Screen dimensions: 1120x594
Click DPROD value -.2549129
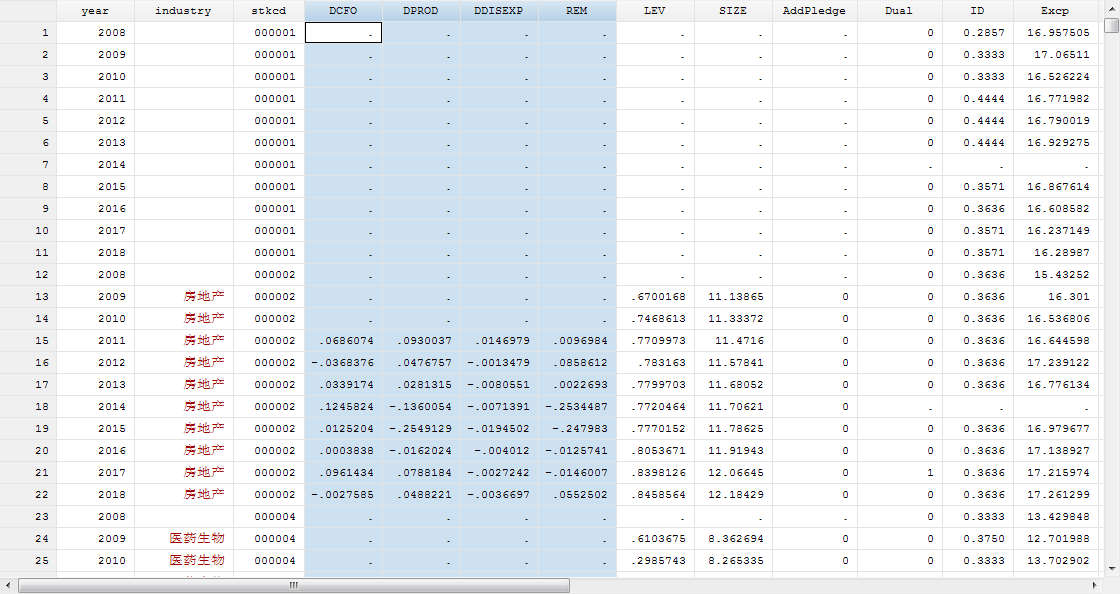pos(421,428)
